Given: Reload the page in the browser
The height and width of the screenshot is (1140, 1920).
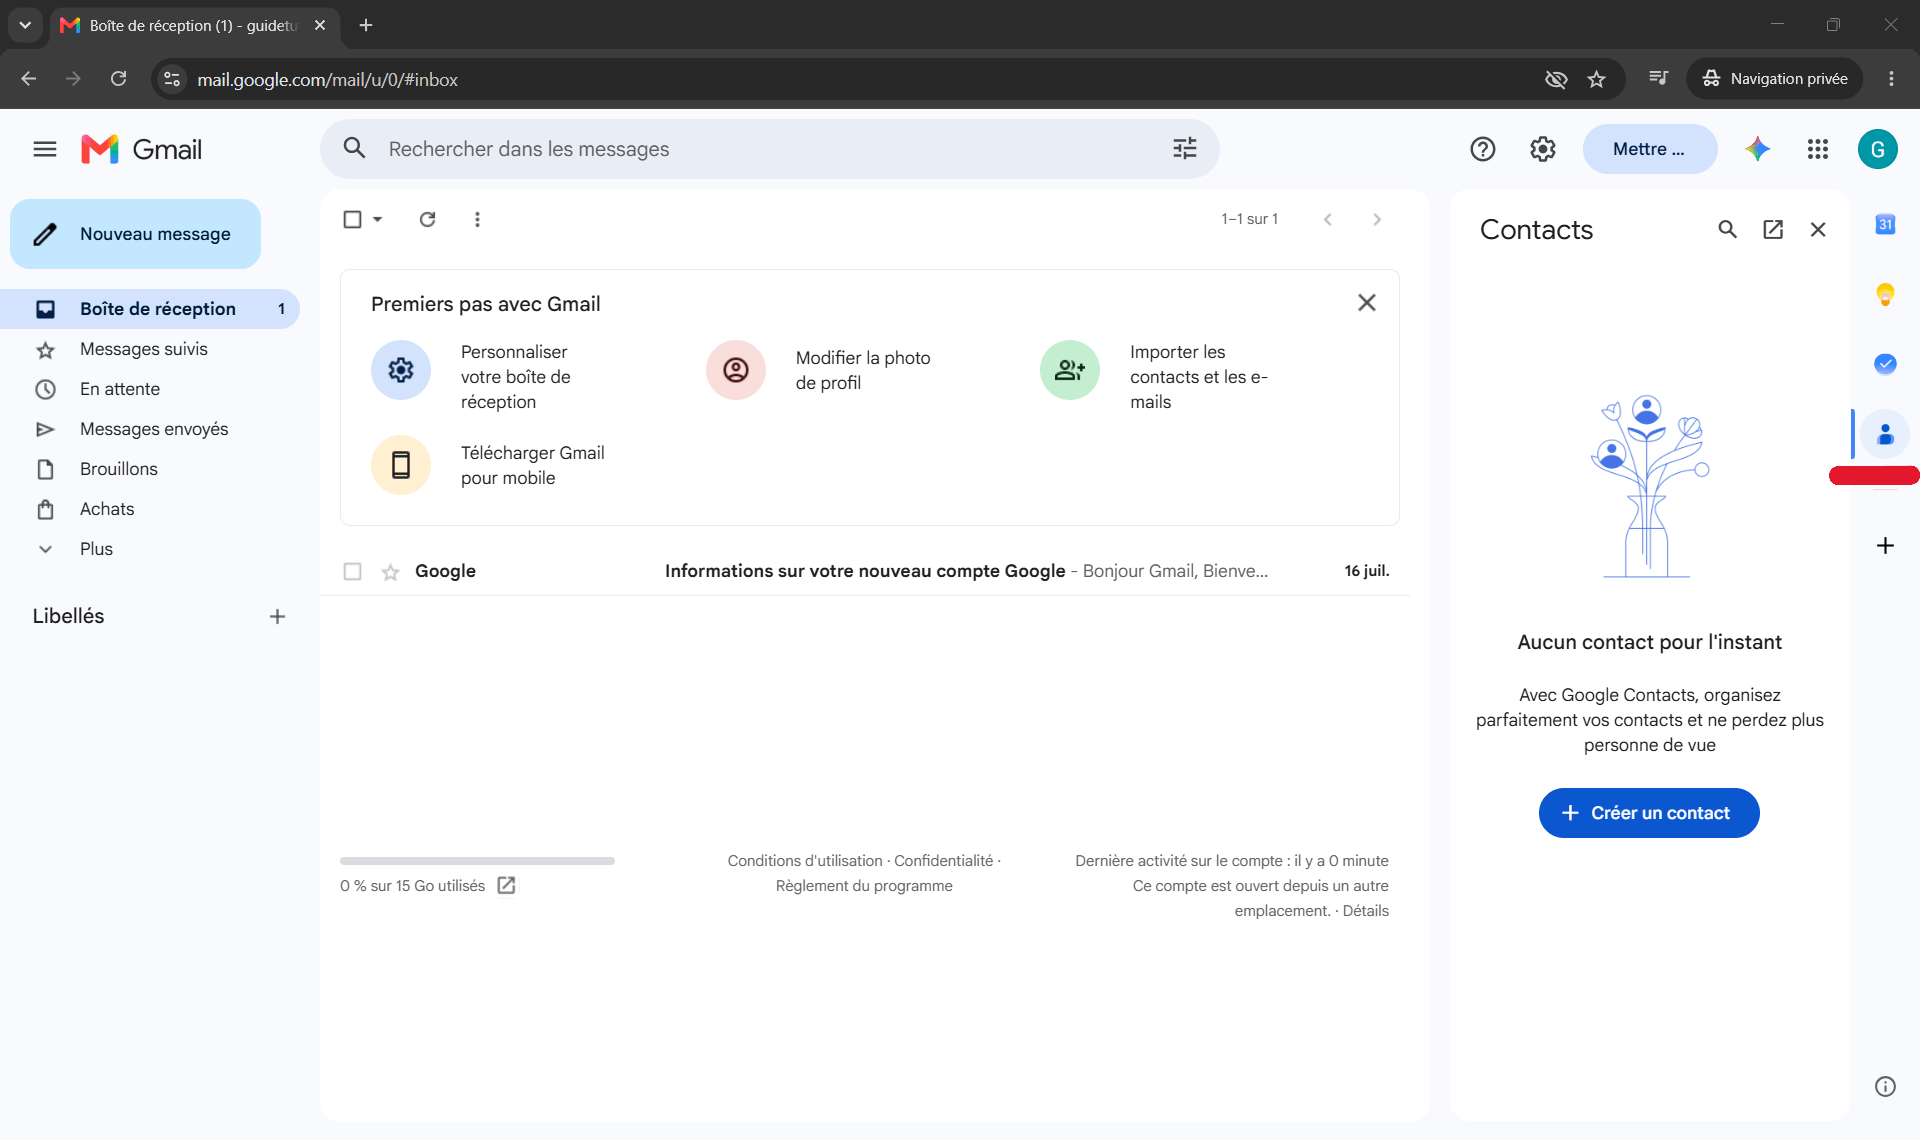Looking at the screenshot, I should pos(118,79).
